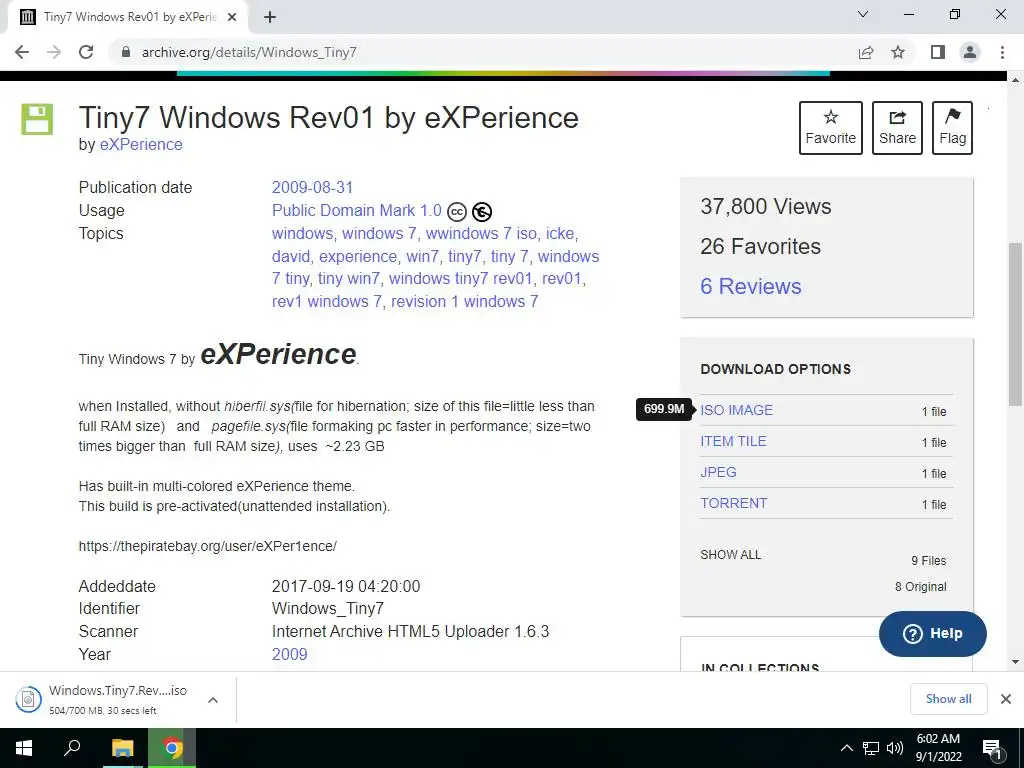Click the '37,800 Views' text

click(765, 206)
